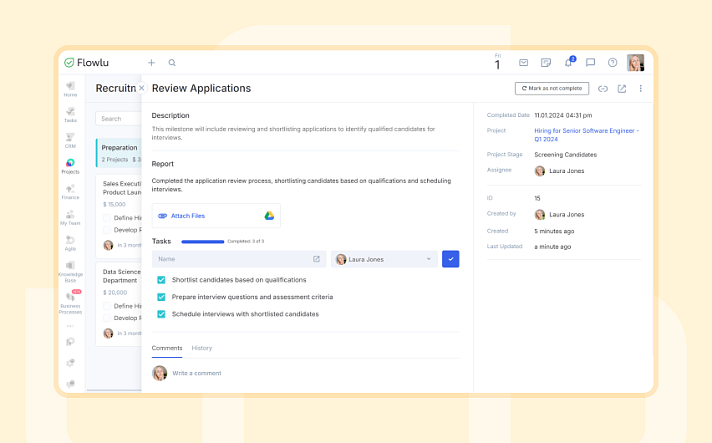The image size is (712, 443).
Task: Open Projects in the sidebar
Action: 70,166
